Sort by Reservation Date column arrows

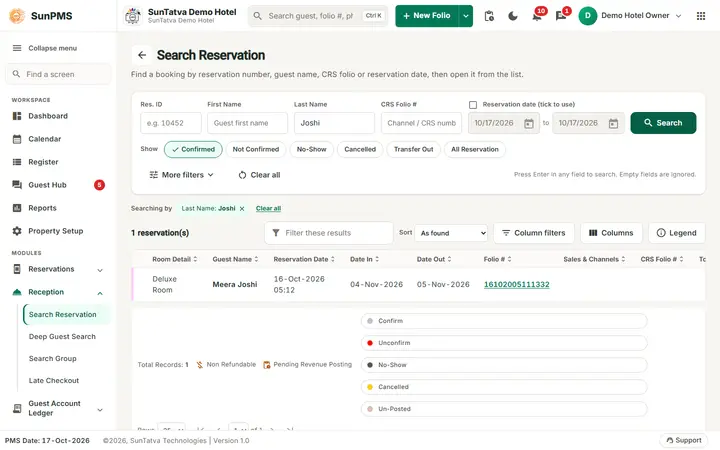coord(332,259)
